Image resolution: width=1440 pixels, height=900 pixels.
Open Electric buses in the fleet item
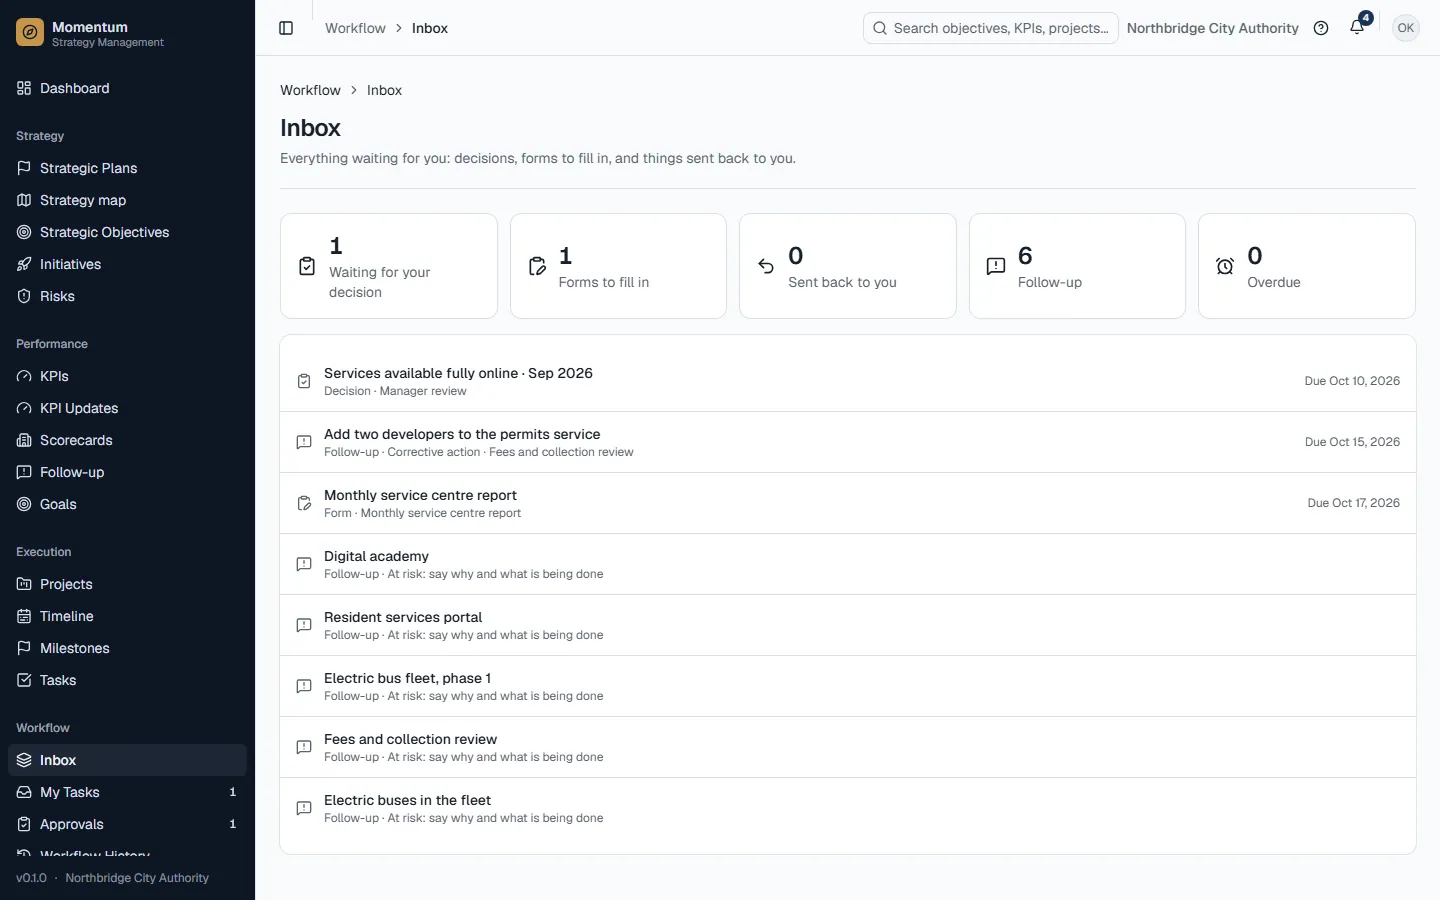[x=848, y=808]
